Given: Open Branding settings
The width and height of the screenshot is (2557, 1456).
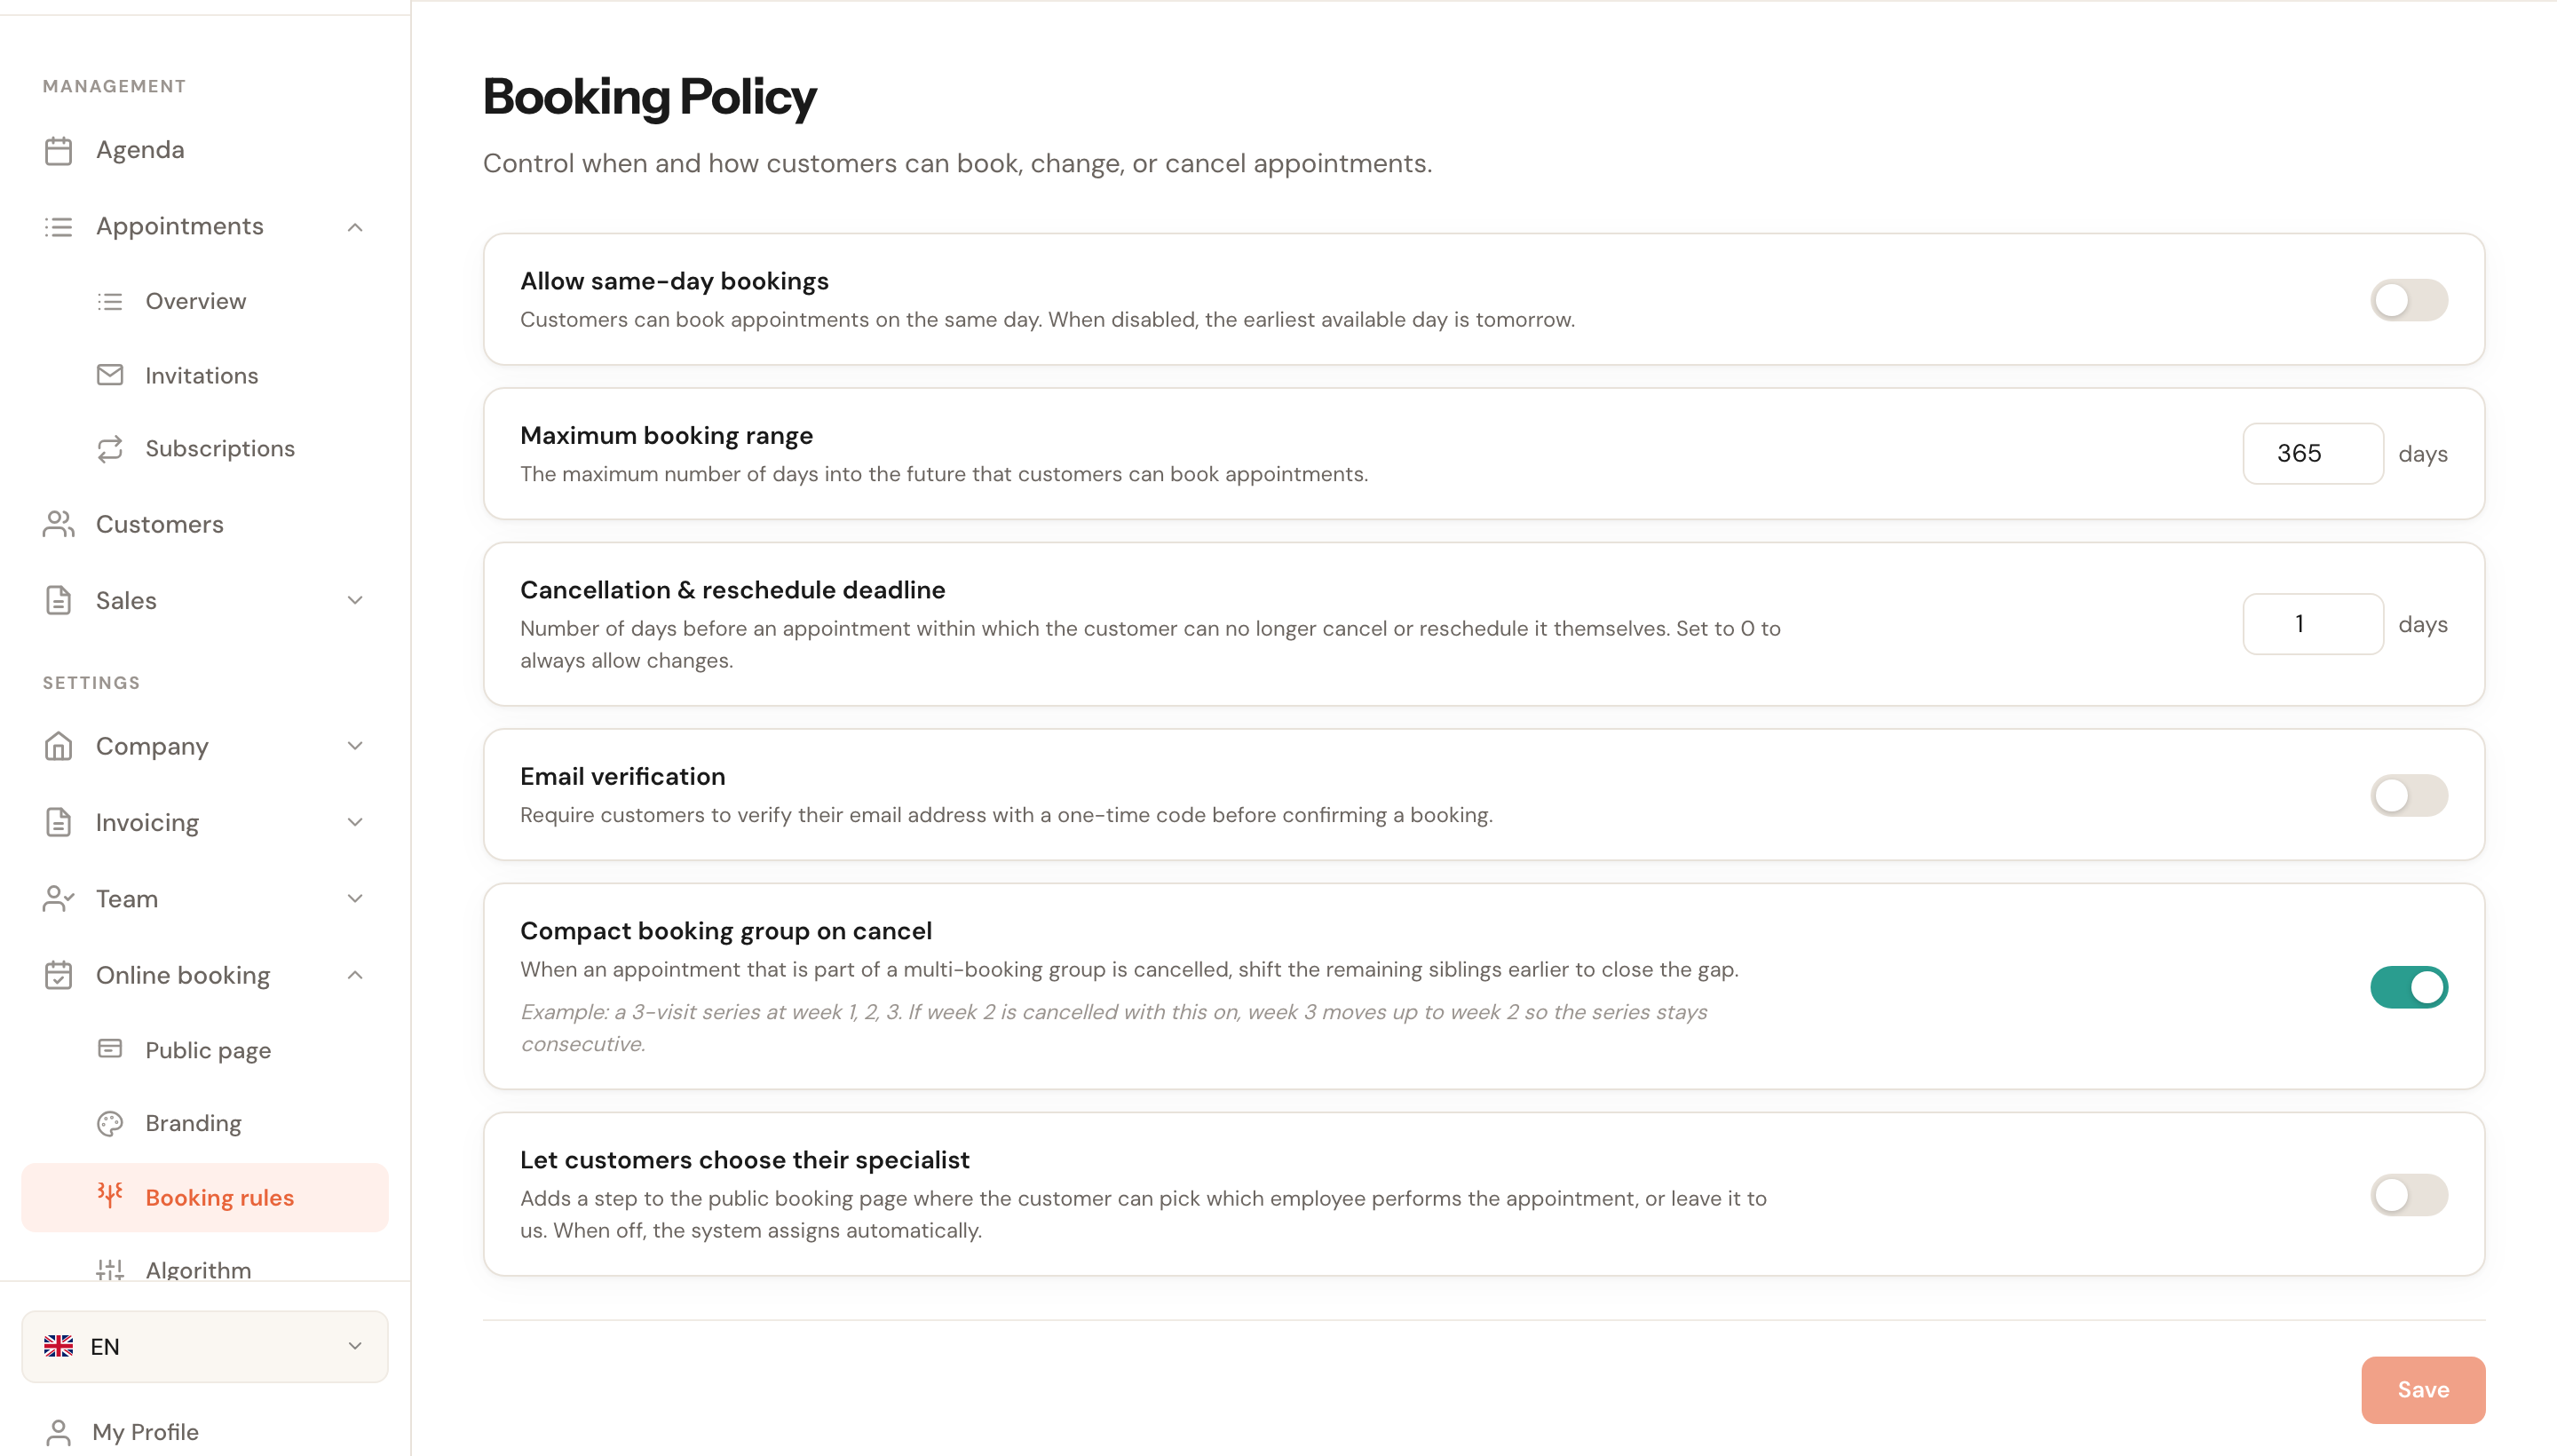Looking at the screenshot, I should 205,1123.
